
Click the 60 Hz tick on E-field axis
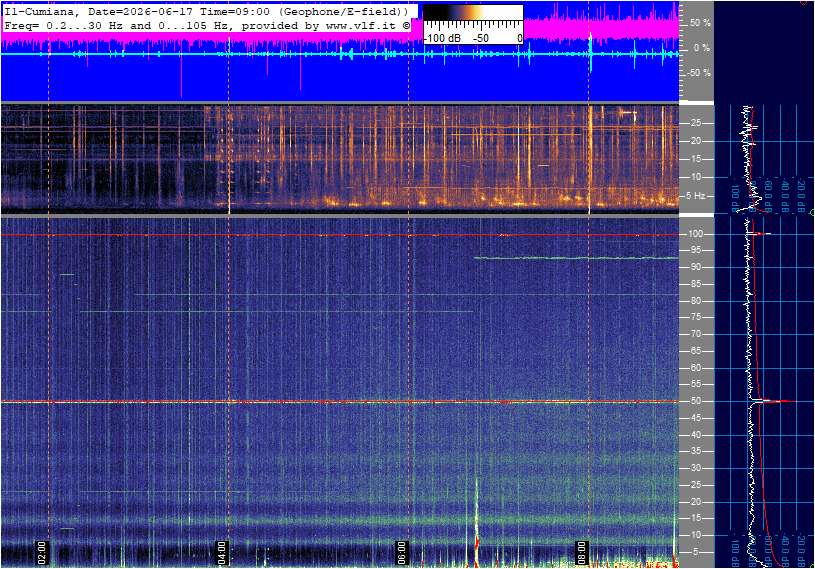(695, 368)
